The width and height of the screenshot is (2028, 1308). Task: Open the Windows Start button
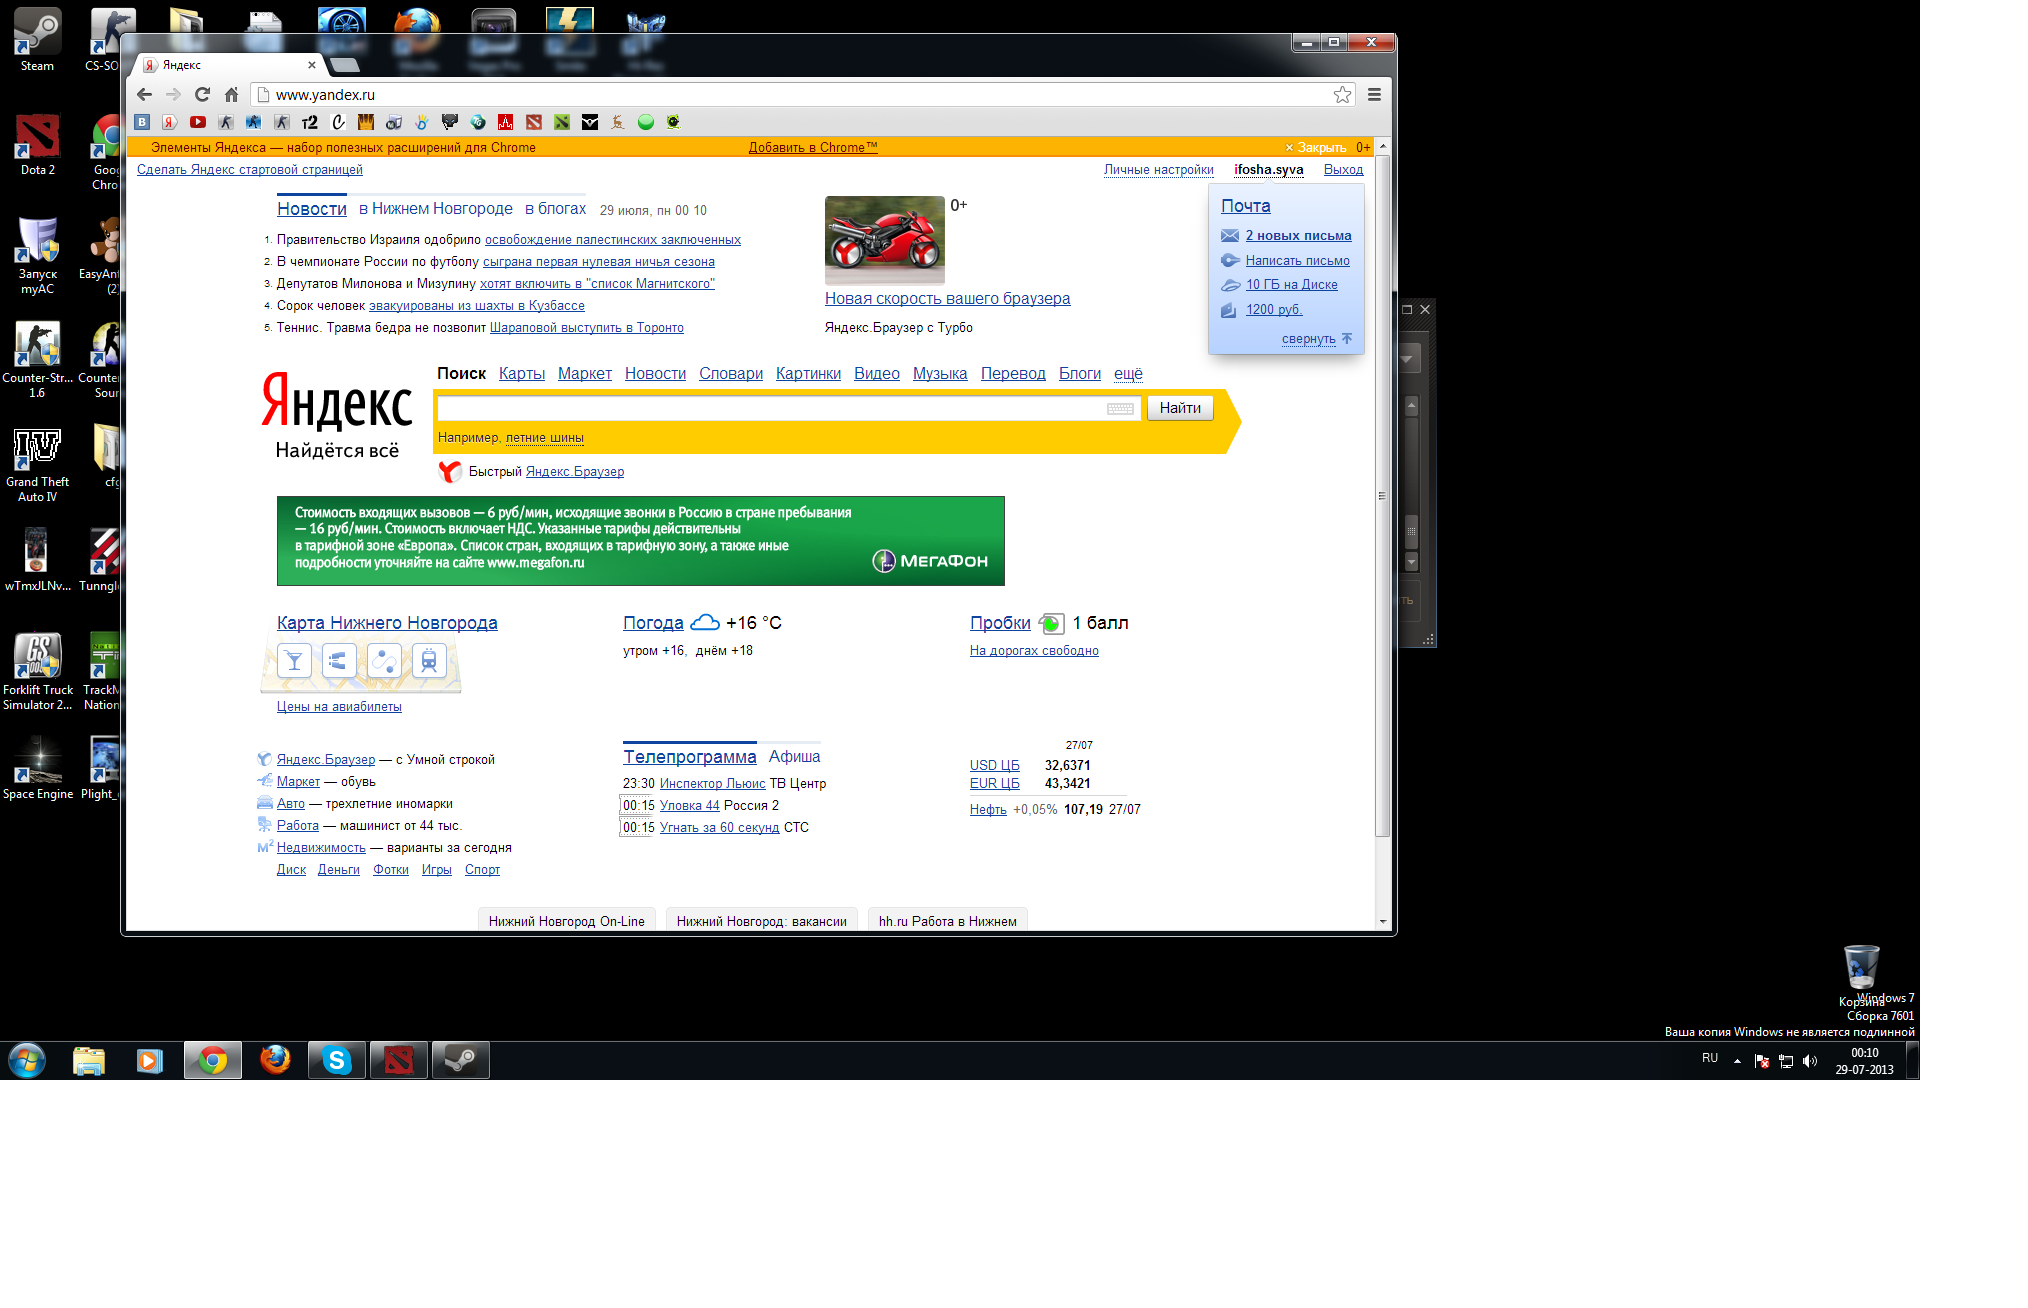tap(27, 1060)
